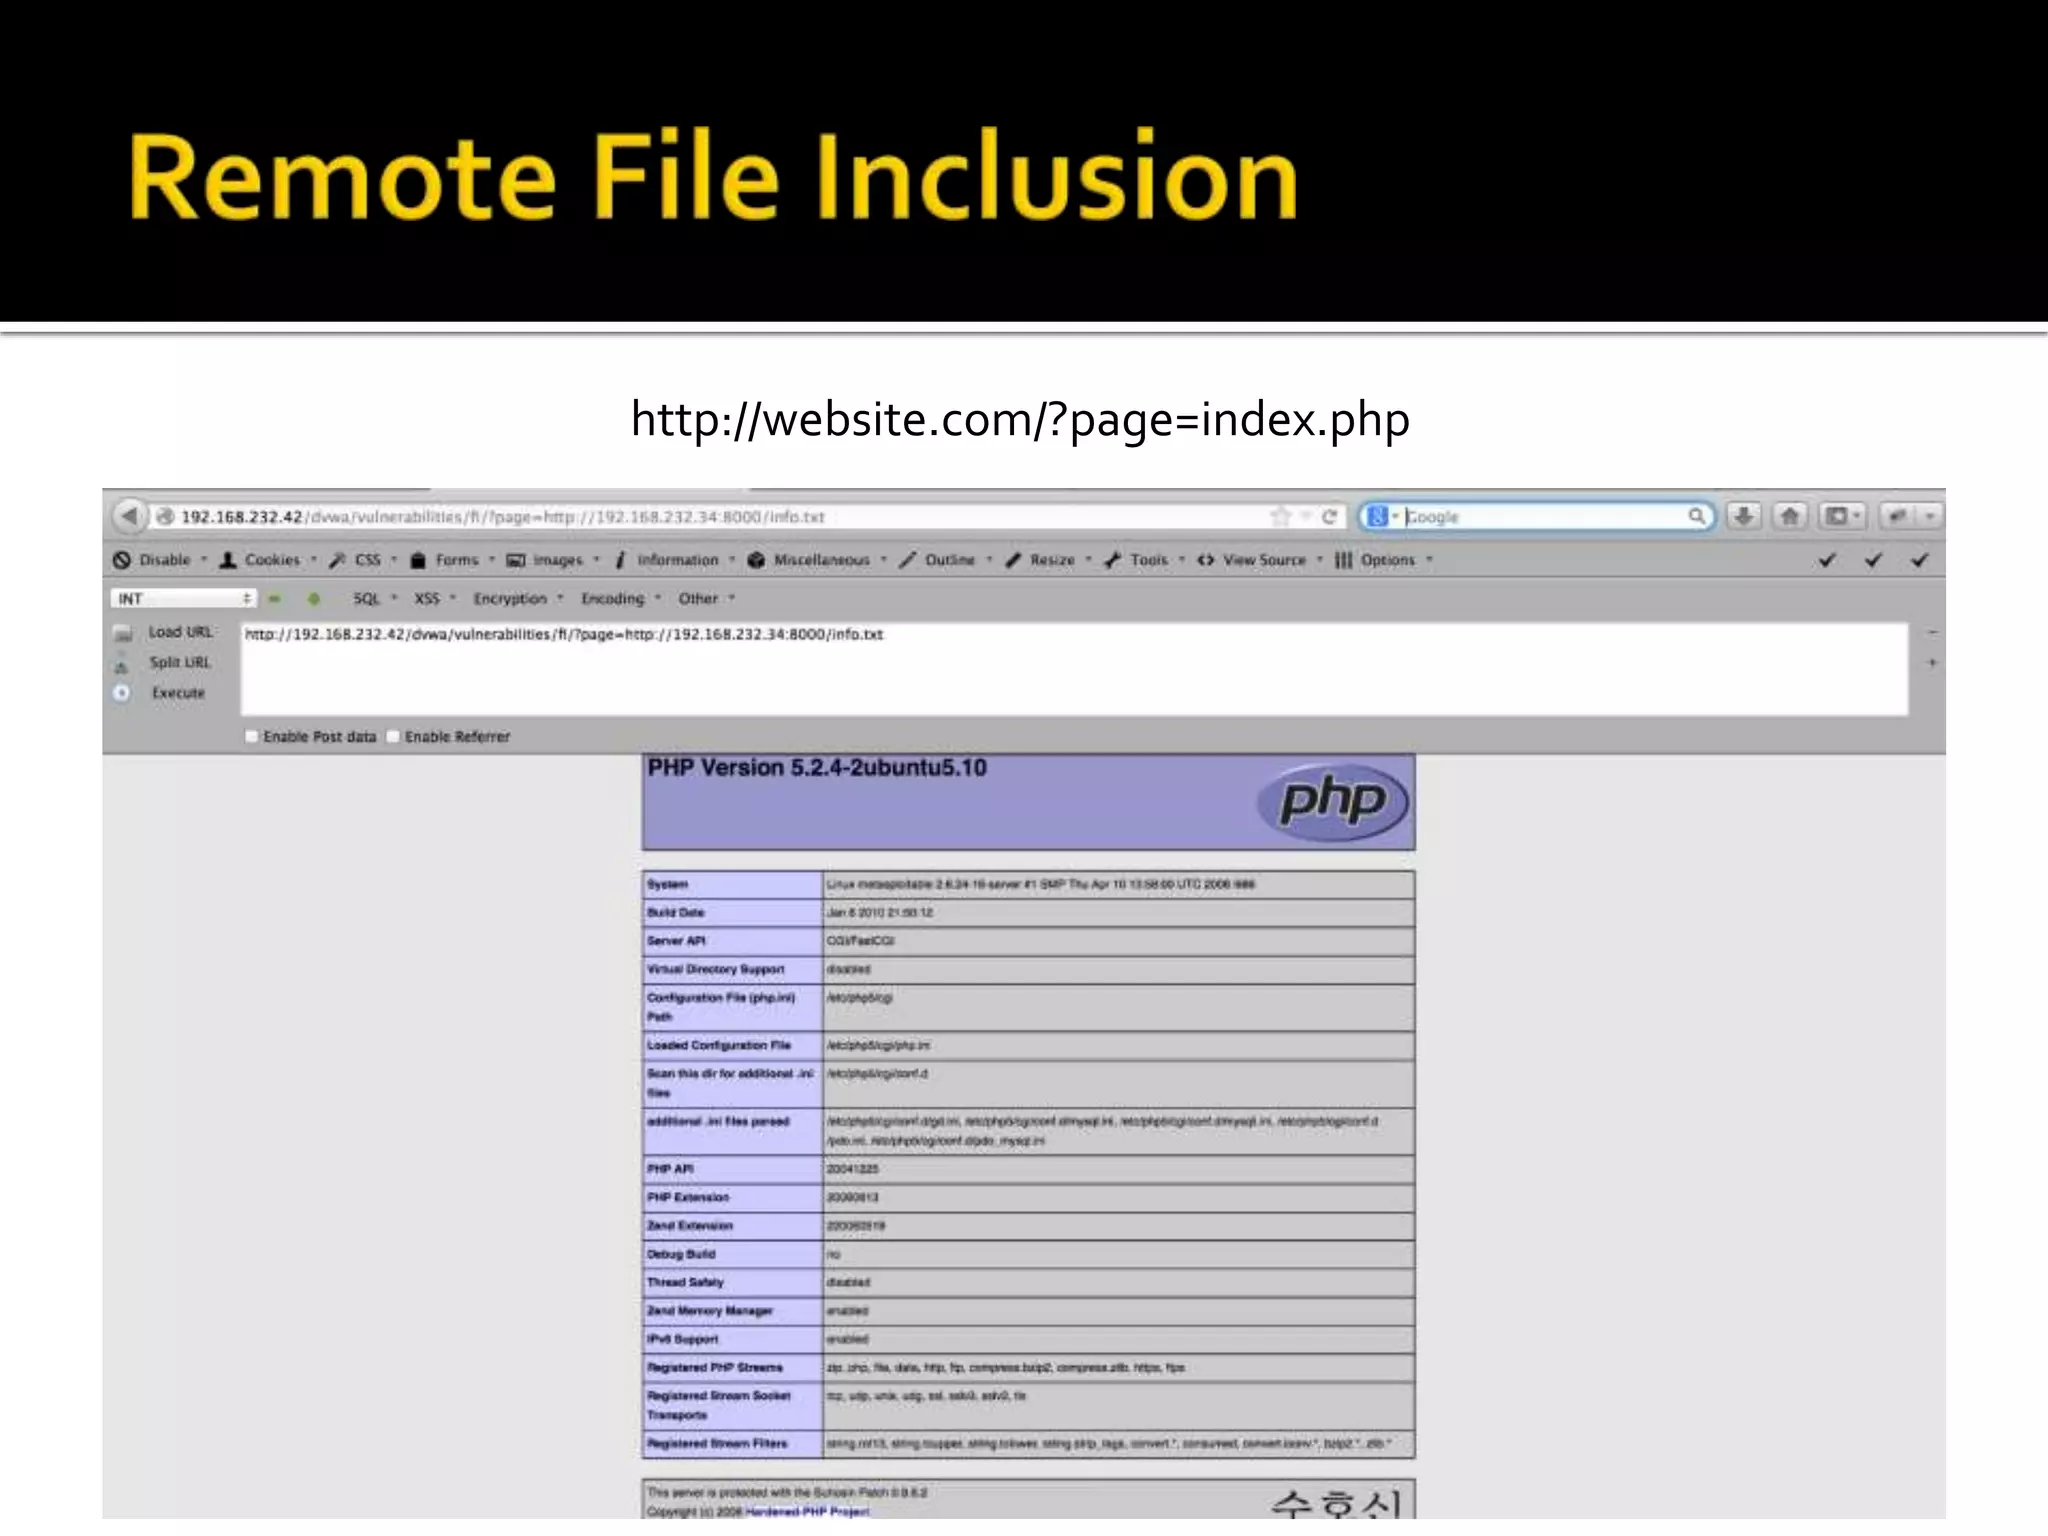This screenshot has width=2048, height=1536.
Task: Click the reload page icon
Action: tap(1329, 517)
